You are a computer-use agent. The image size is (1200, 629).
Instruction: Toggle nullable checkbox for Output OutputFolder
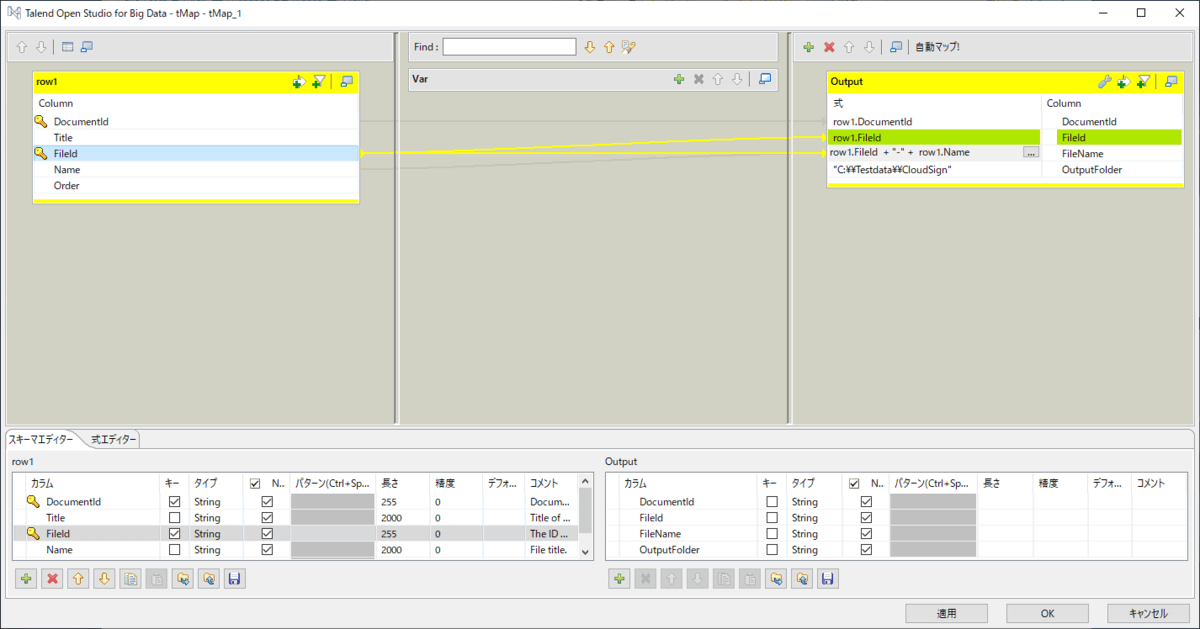point(866,549)
